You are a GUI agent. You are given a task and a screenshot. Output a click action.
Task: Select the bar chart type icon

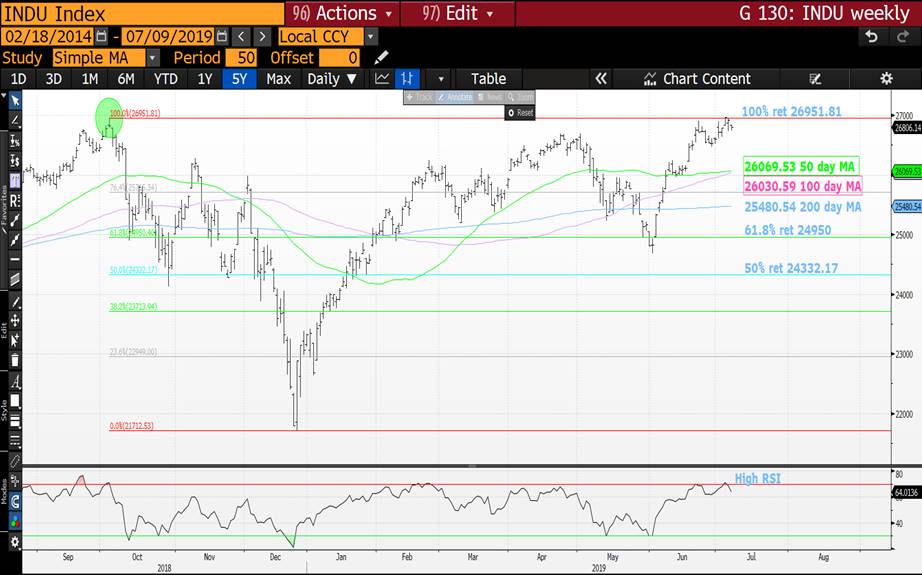[x=408, y=79]
